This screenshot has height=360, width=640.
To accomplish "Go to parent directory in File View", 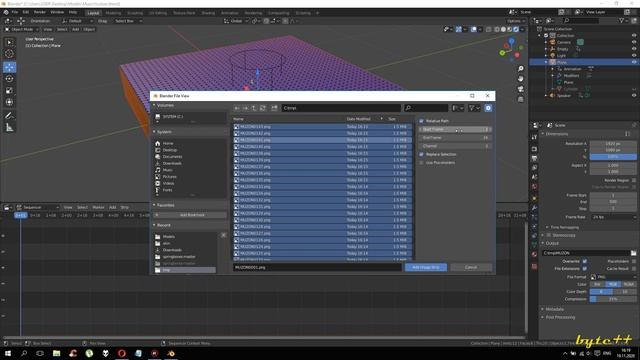I will click(x=254, y=108).
